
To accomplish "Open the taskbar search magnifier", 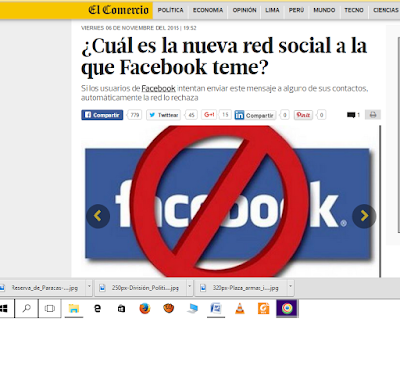I will click(x=26, y=309).
